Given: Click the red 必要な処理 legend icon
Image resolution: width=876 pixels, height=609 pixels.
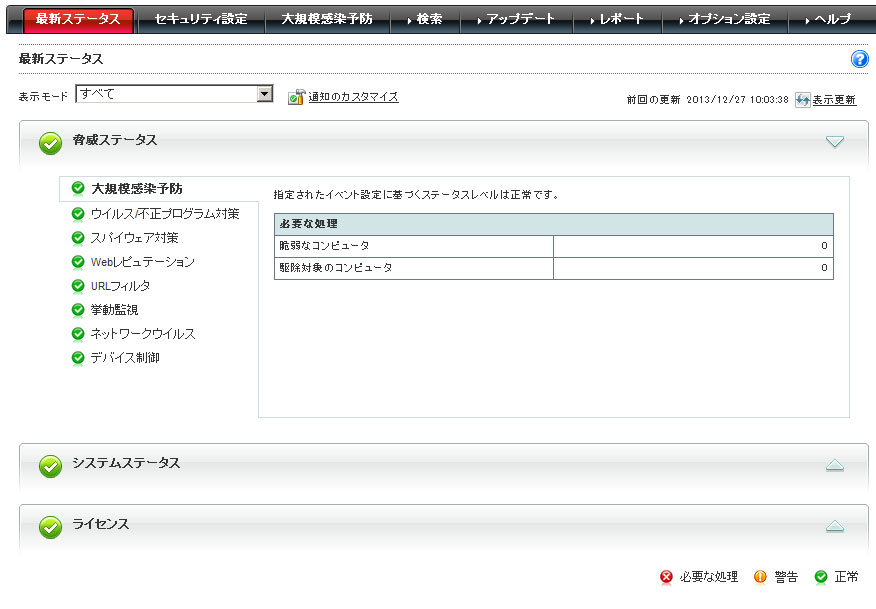Looking at the screenshot, I should 667,577.
